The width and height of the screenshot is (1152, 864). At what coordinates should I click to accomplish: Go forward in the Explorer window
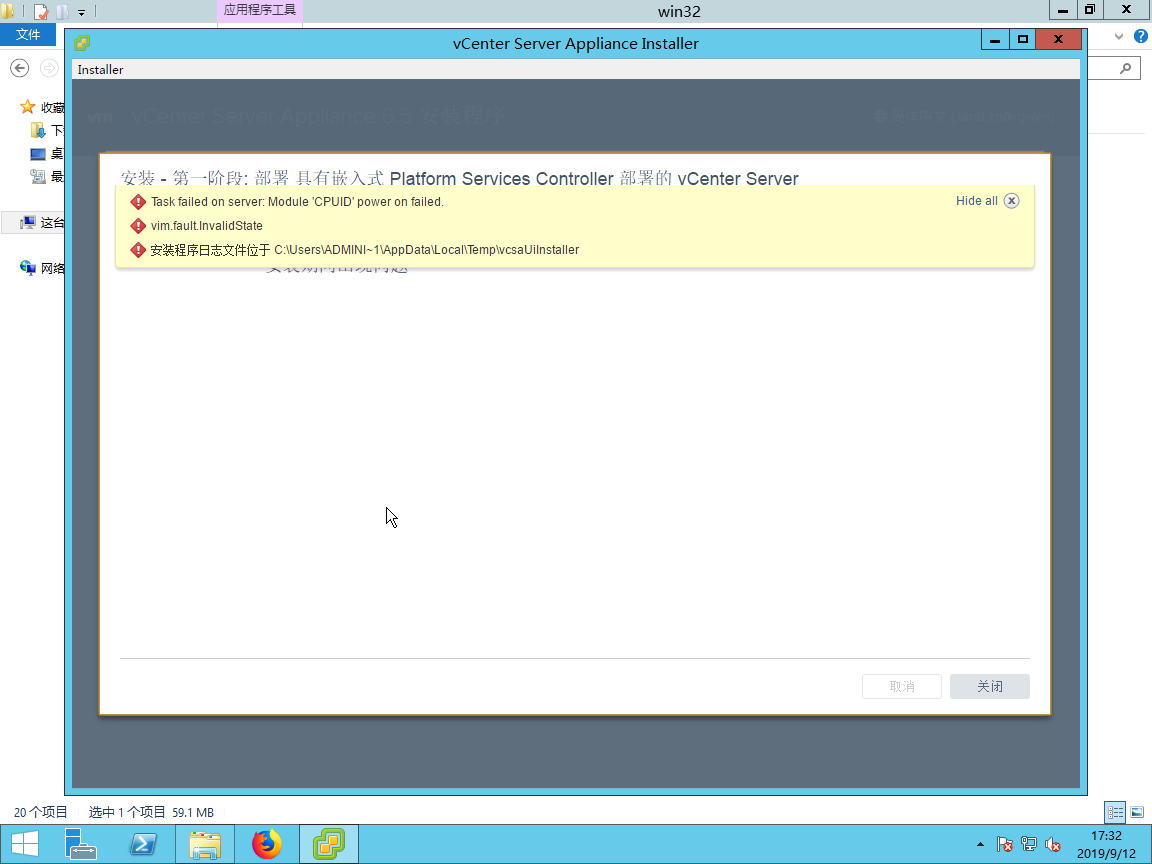tap(48, 68)
